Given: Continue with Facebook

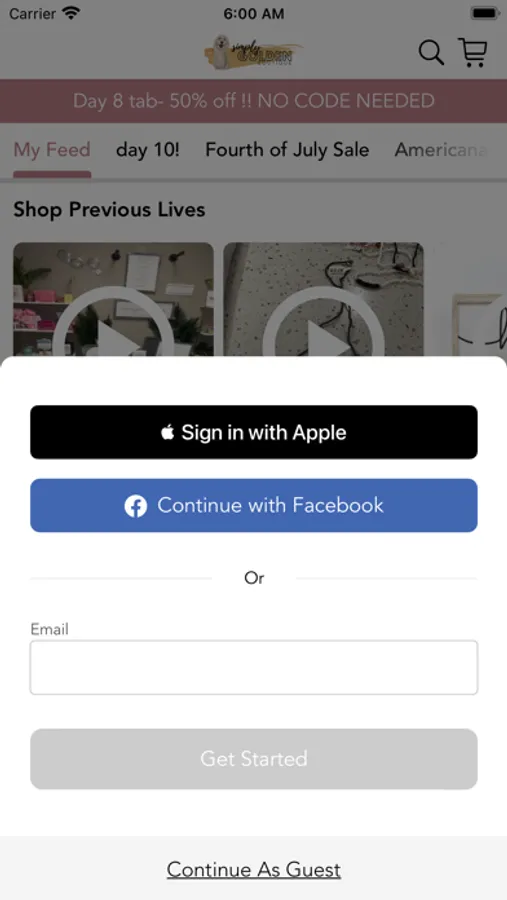Looking at the screenshot, I should (x=254, y=506).
